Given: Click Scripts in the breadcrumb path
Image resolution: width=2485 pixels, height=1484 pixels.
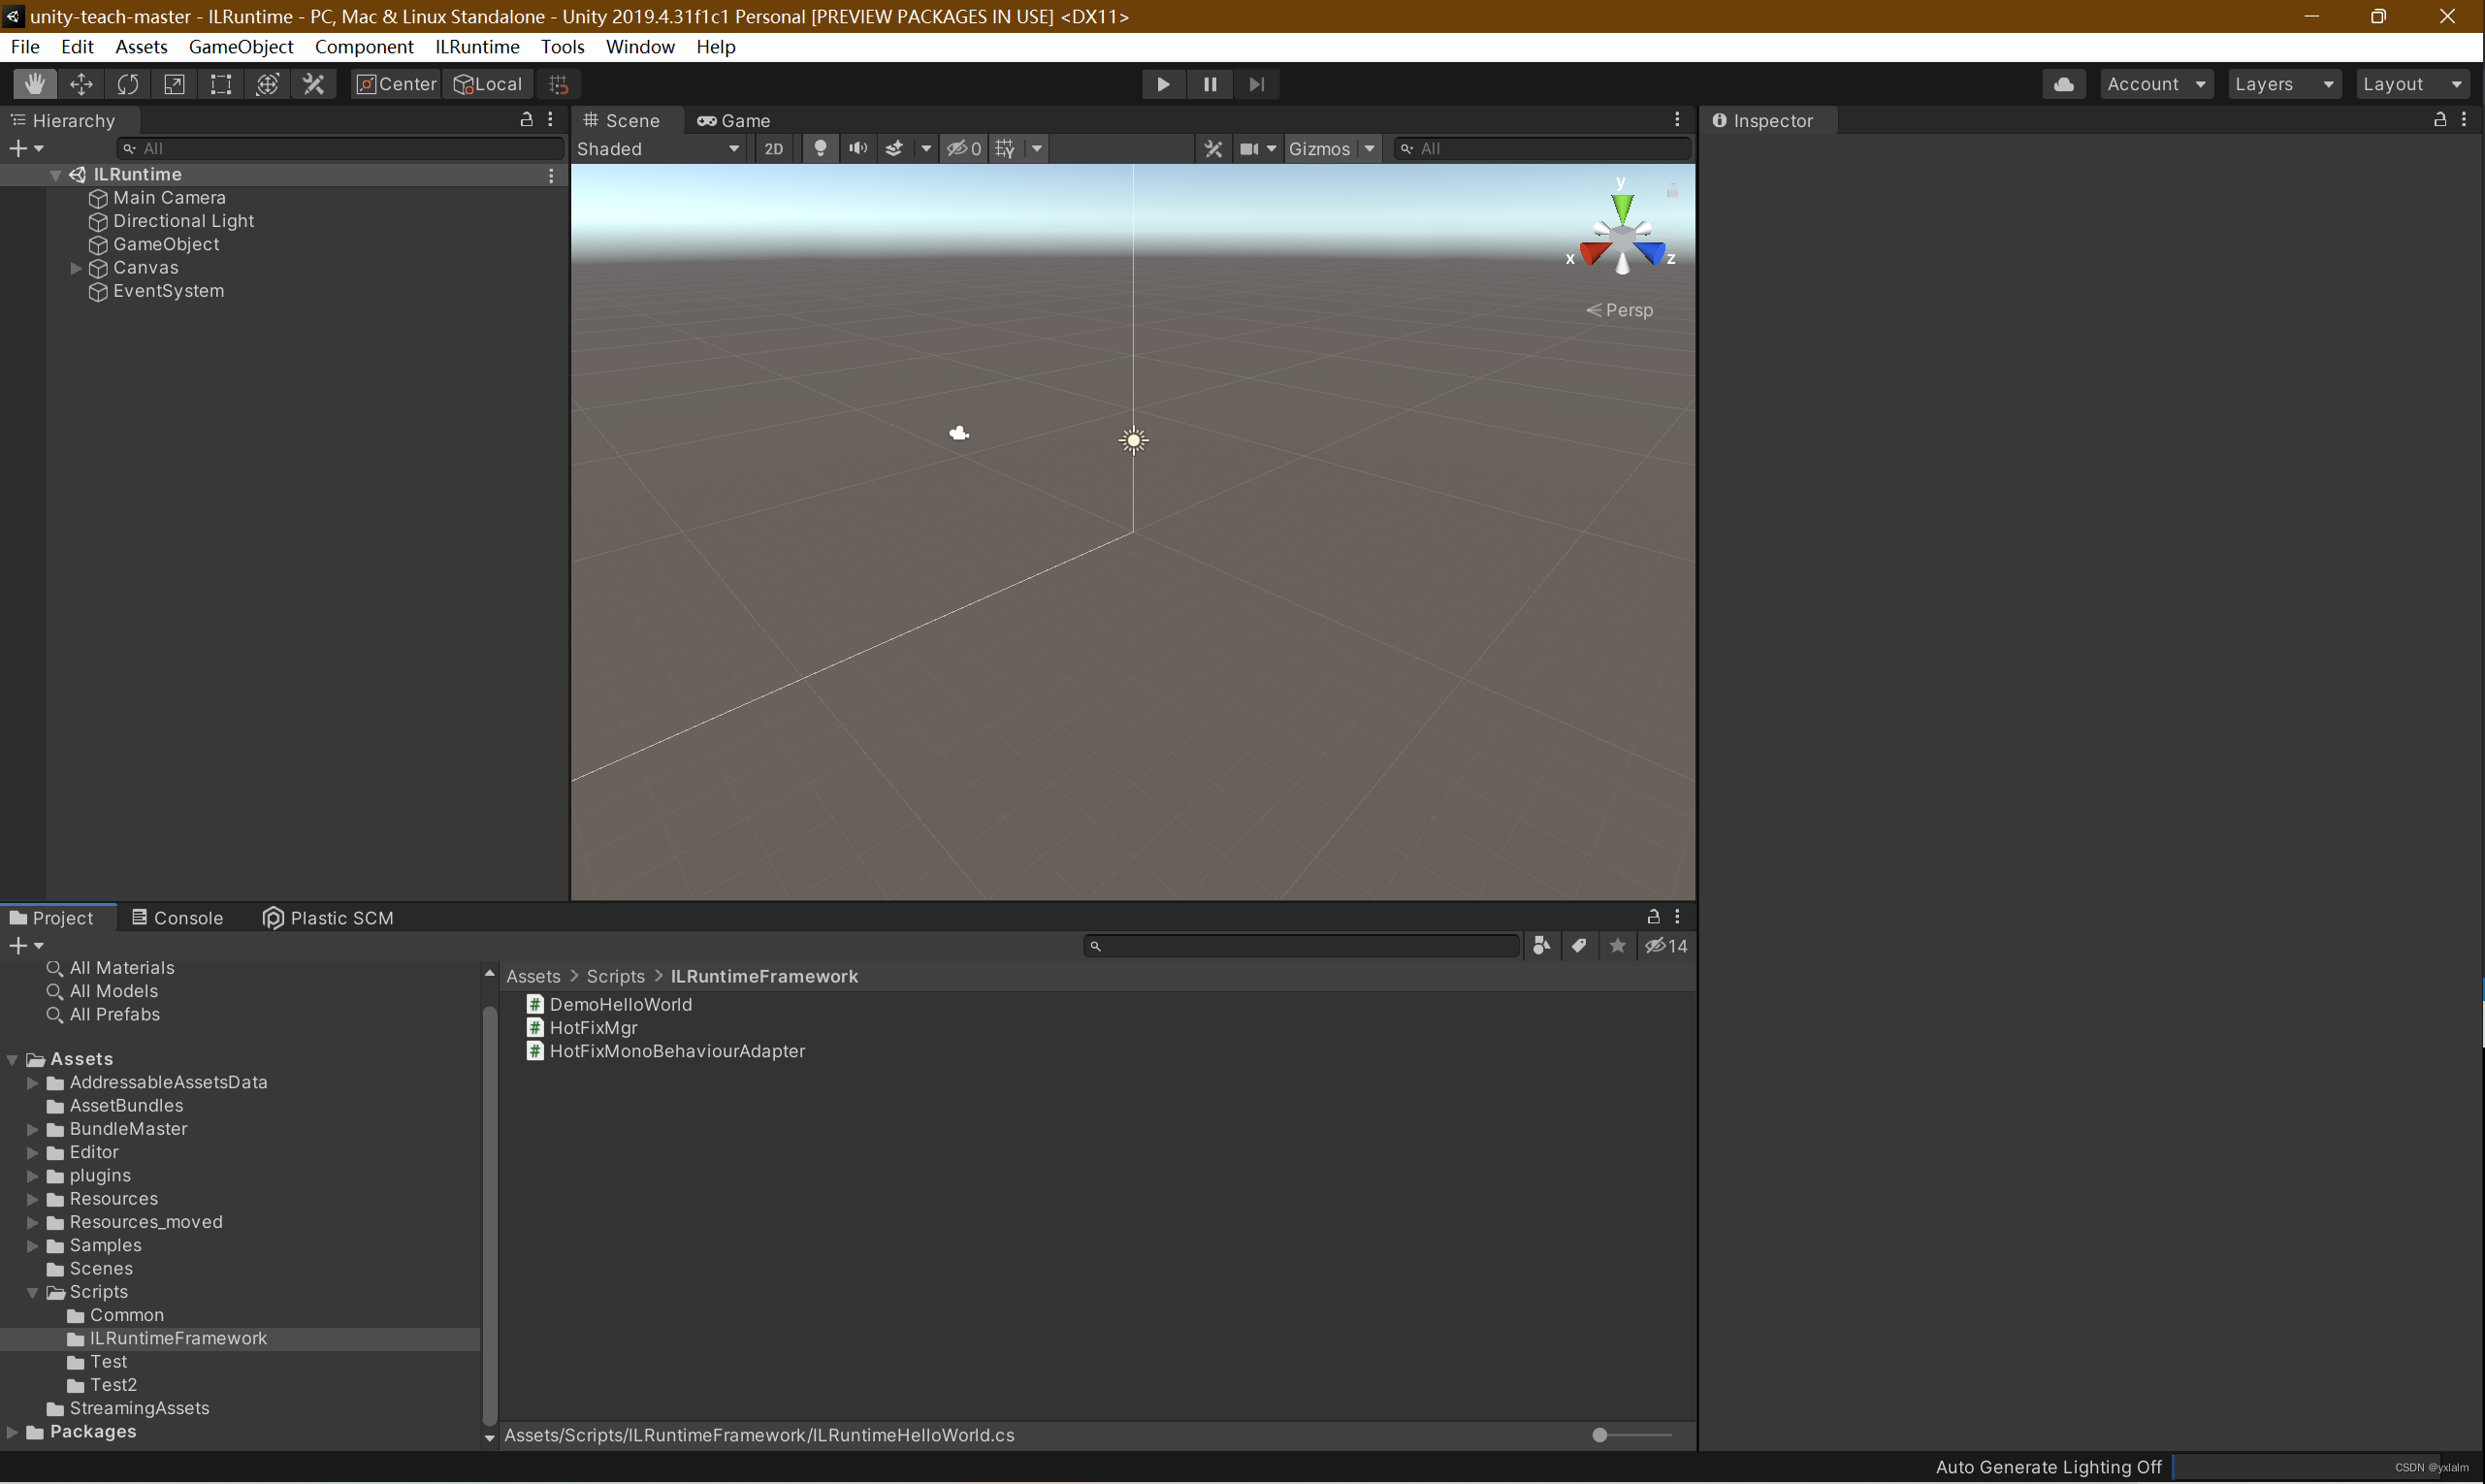Looking at the screenshot, I should click(615, 976).
